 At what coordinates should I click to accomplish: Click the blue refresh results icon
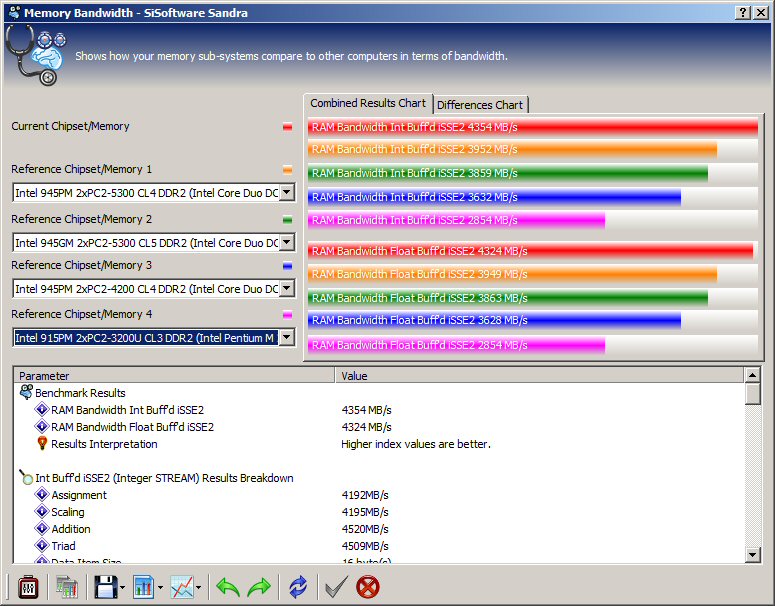(298, 587)
